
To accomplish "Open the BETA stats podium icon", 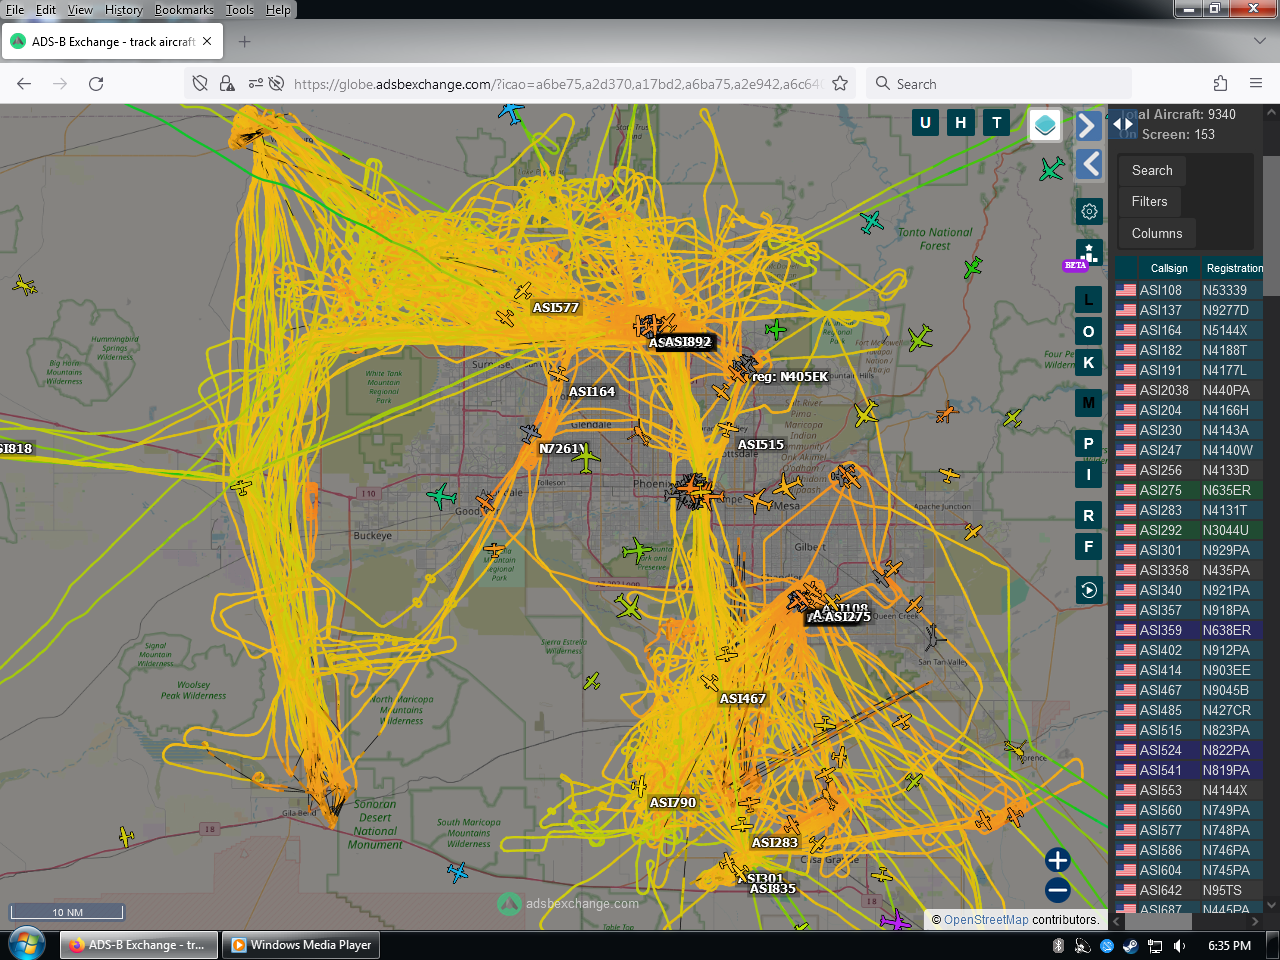I will (1089, 253).
